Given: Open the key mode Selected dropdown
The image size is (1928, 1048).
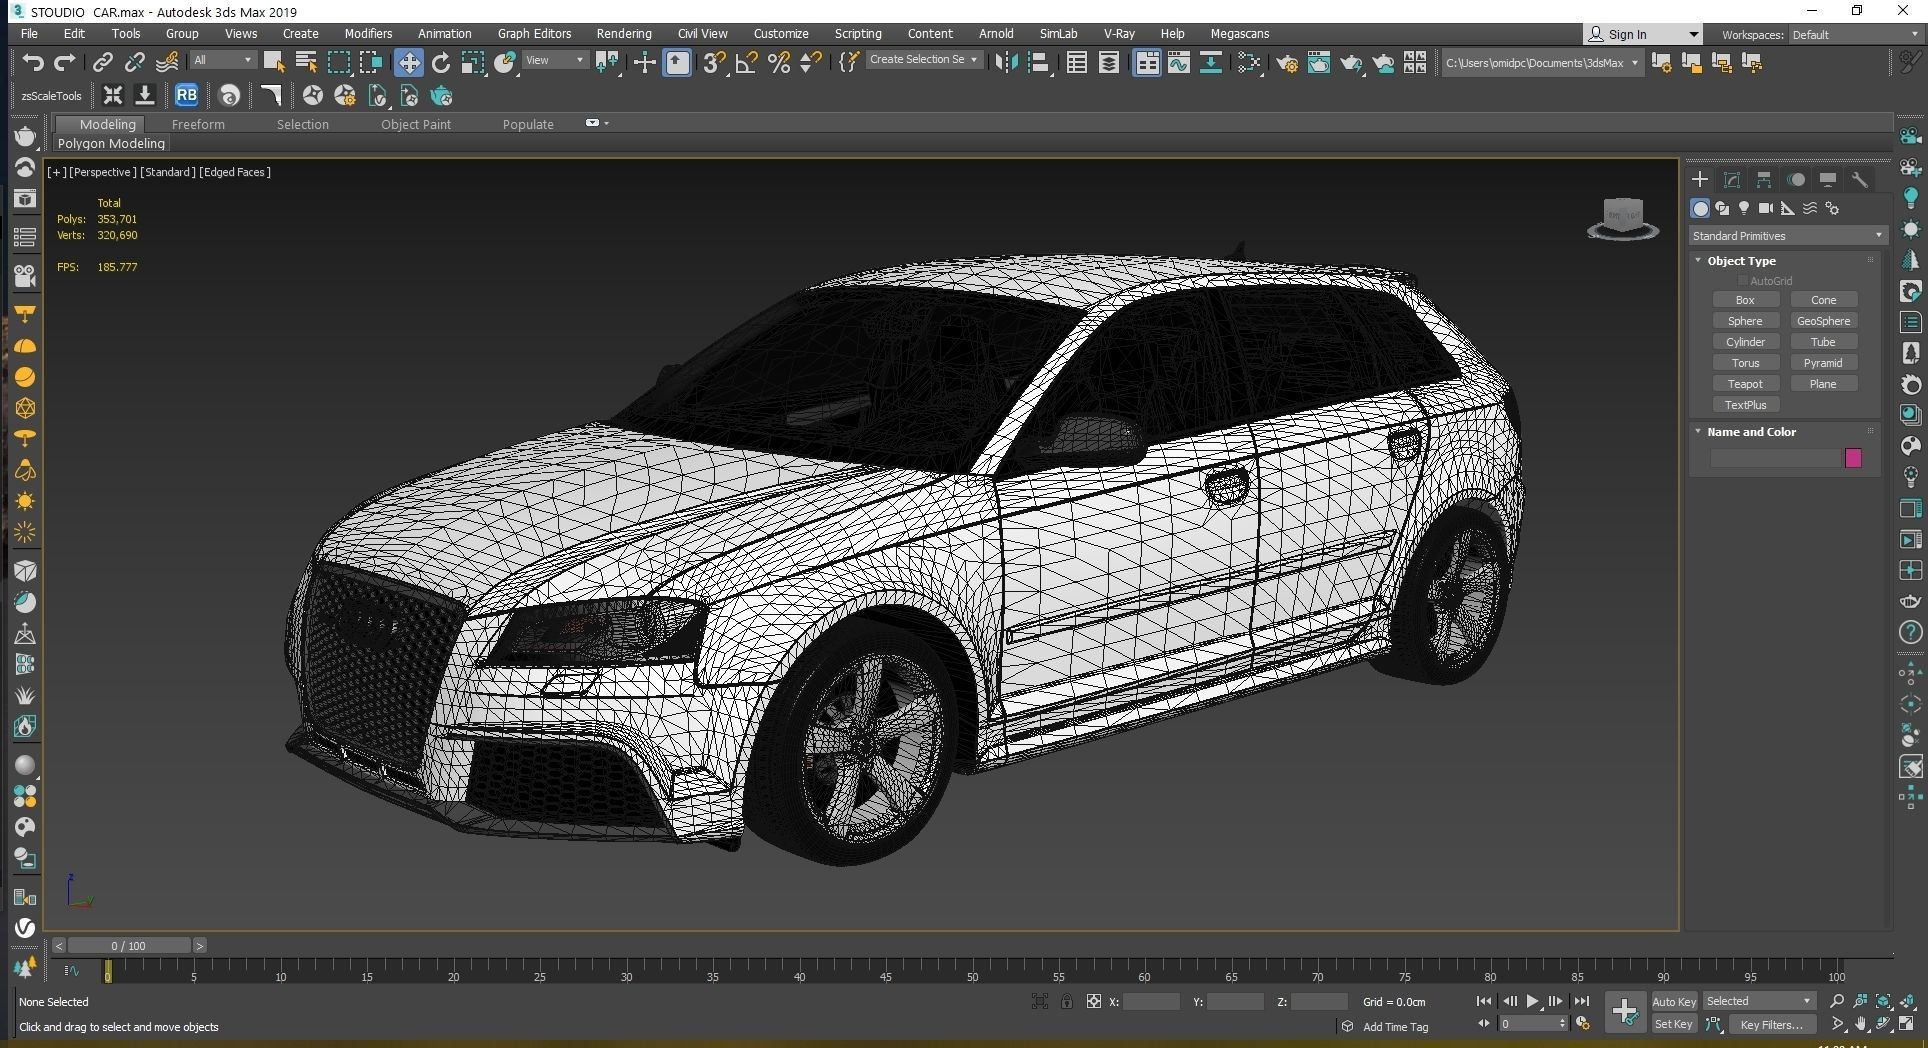Looking at the screenshot, I should (1759, 1001).
